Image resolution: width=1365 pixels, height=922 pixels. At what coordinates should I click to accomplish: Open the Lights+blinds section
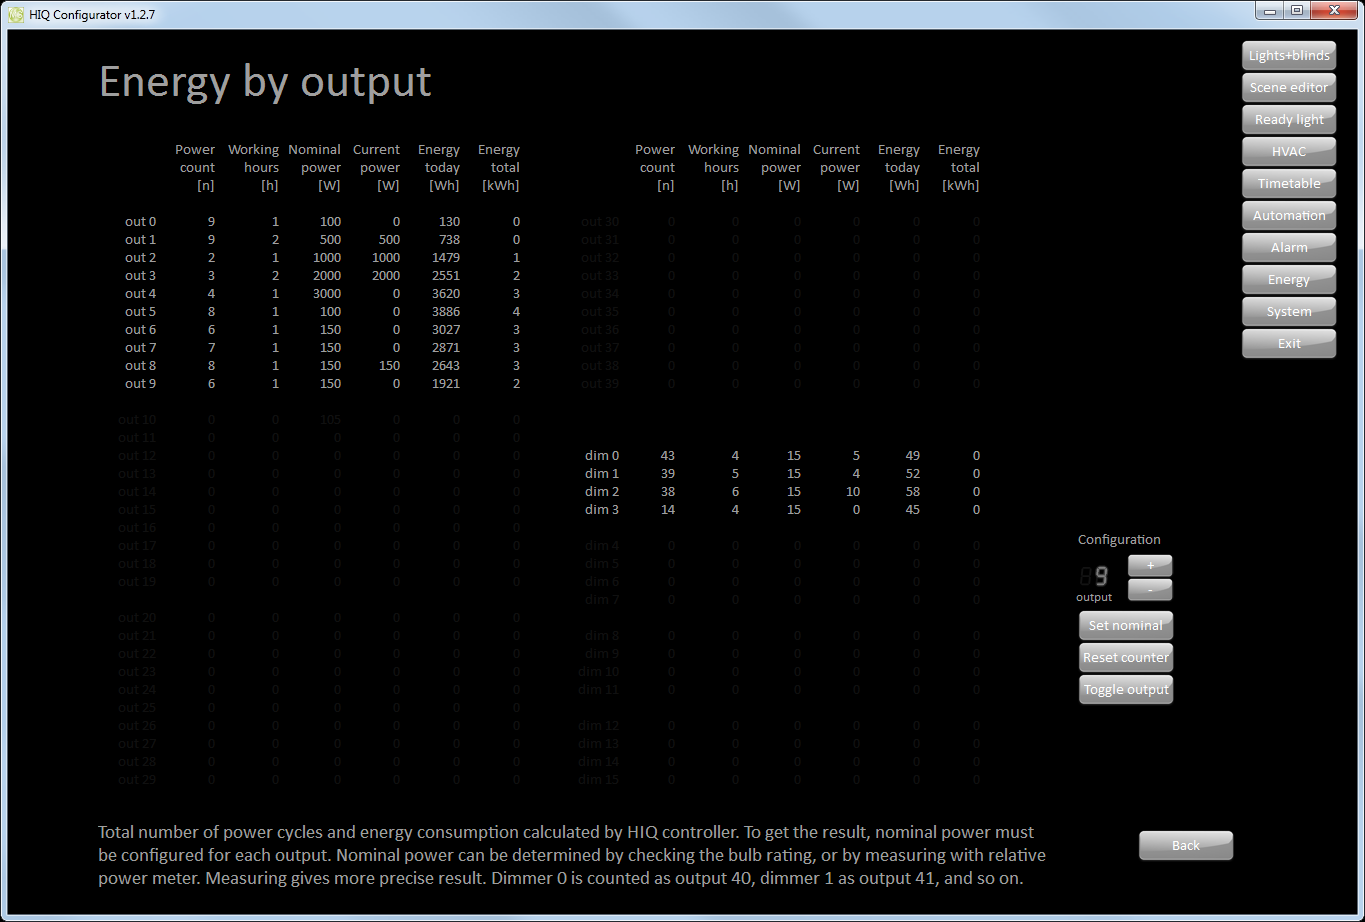(x=1288, y=56)
